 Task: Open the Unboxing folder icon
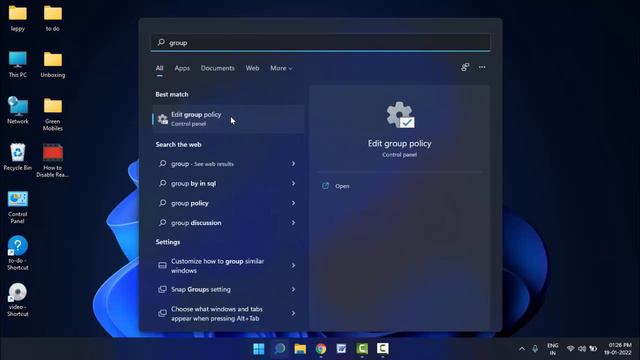(53, 64)
